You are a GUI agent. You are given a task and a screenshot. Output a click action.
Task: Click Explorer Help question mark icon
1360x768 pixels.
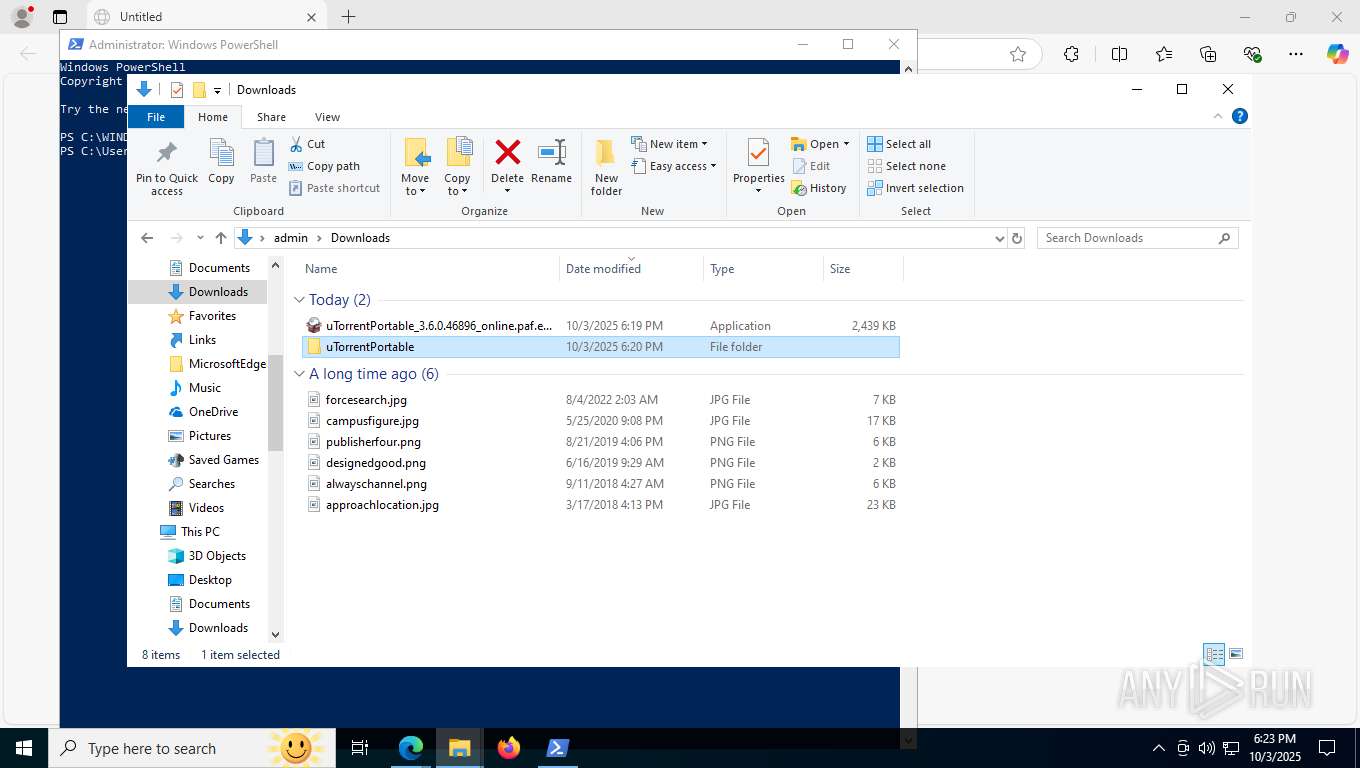tap(1240, 116)
